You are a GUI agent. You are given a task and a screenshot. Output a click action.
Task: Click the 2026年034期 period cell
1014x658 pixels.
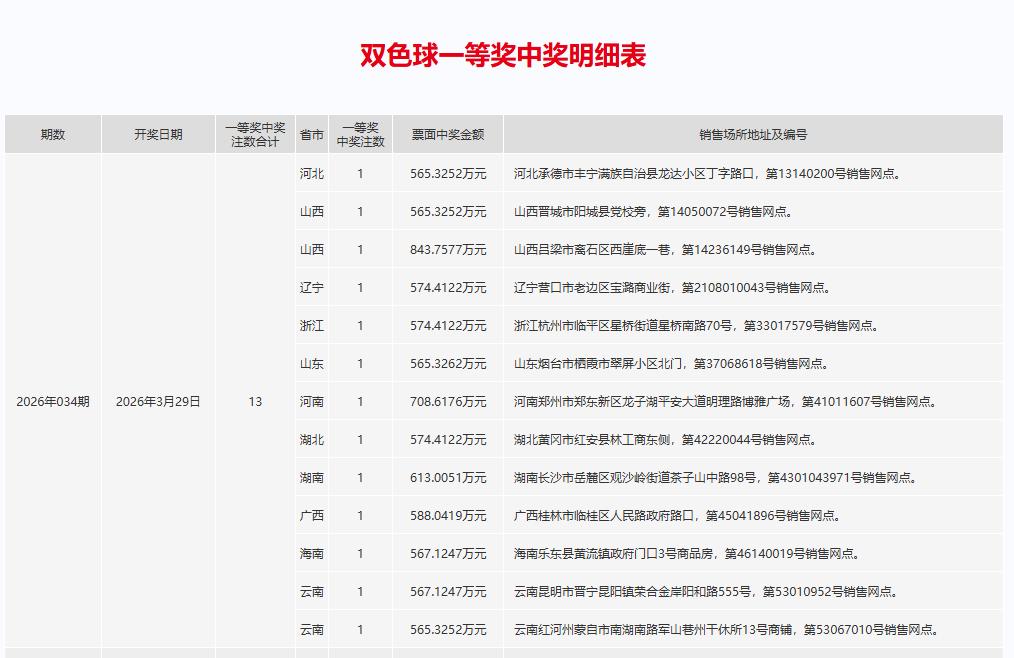(53, 402)
